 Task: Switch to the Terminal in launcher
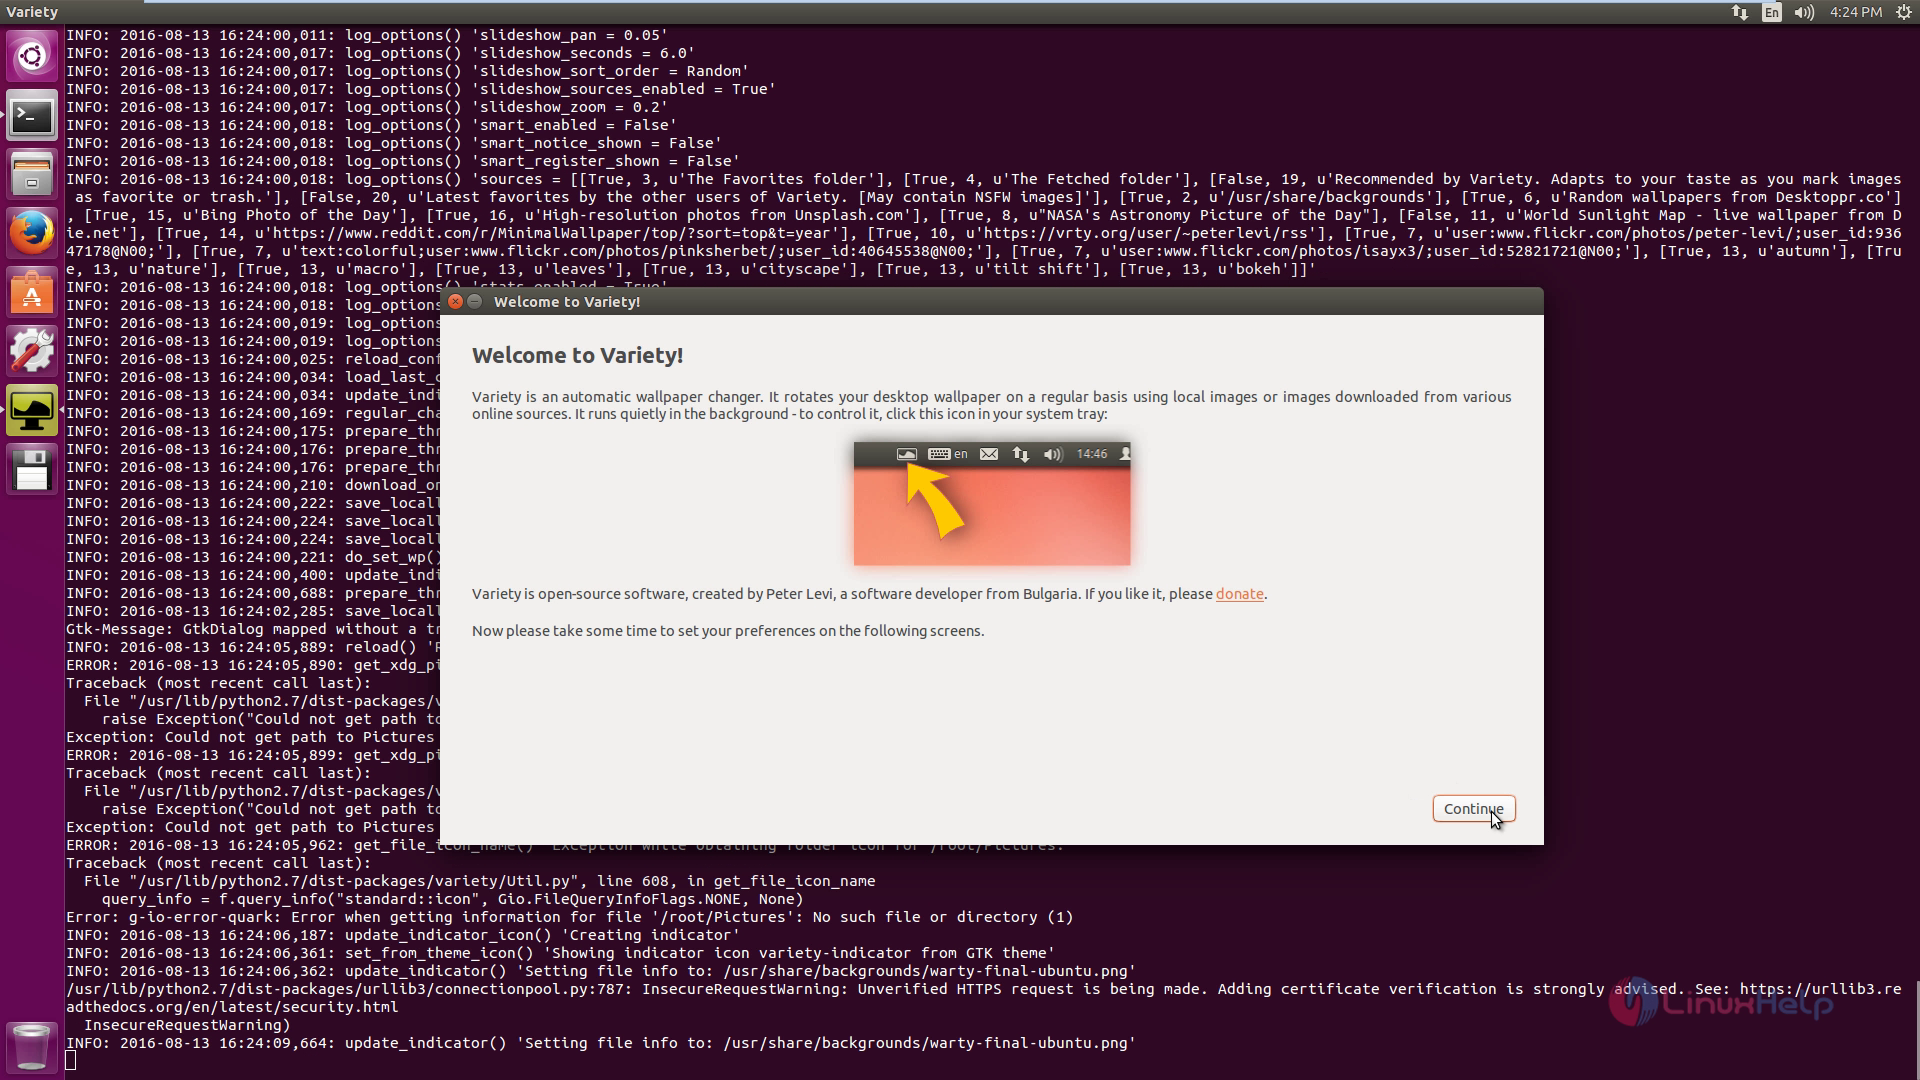click(32, 117)
